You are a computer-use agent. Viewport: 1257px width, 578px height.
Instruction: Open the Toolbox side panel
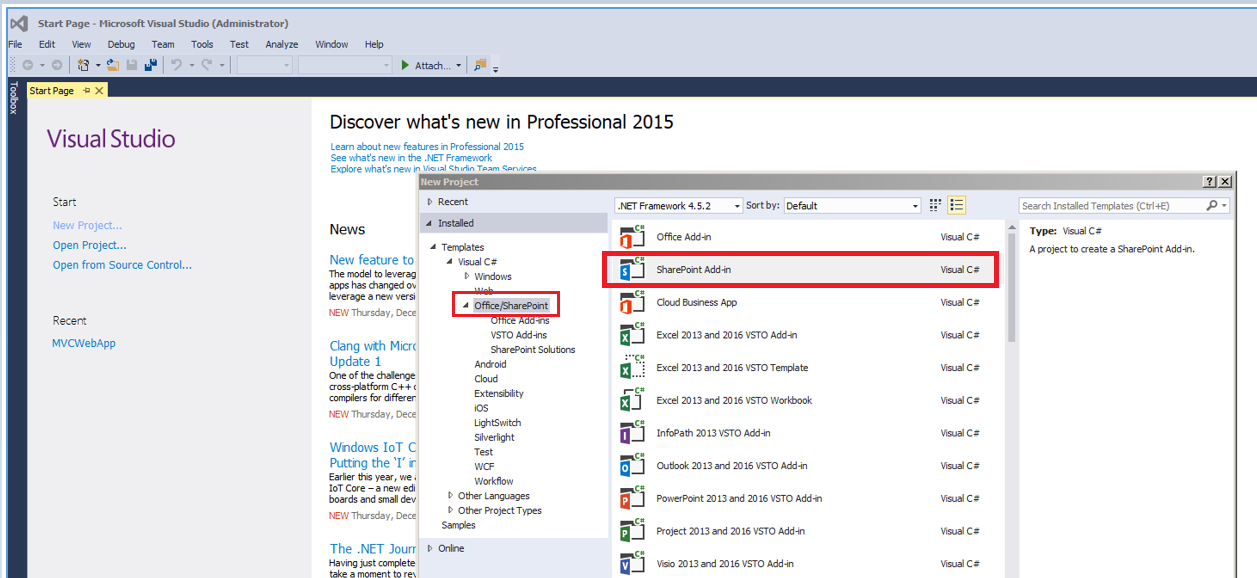point(13,98)
